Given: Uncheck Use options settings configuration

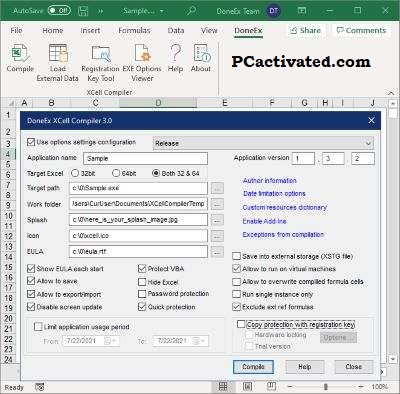Looking at the screenshot, I should [31, 142].
